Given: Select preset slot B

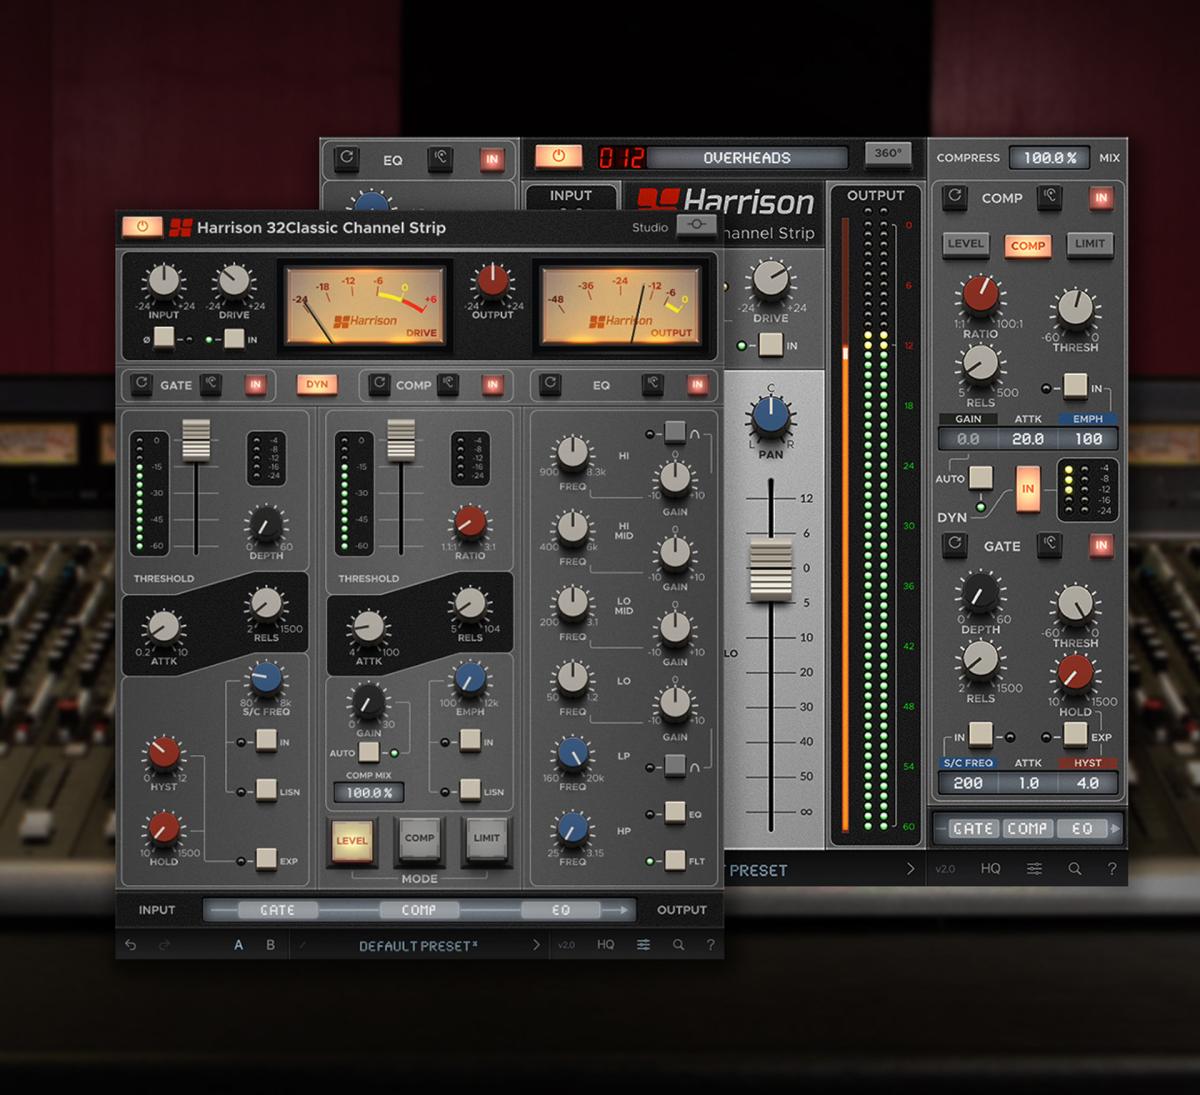Looking at the screenshot, I should tap(270, 945).
